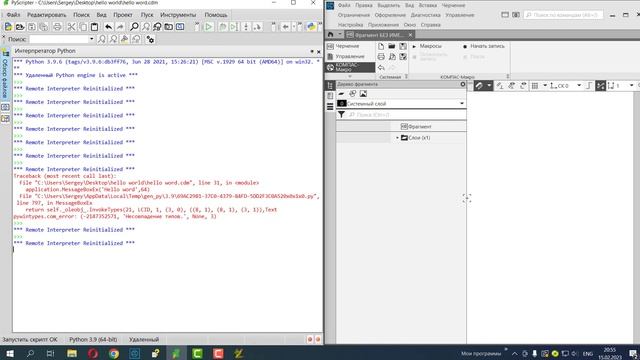
Task: Click the KOMPAS home icon
Action: [x=330, y=35]
